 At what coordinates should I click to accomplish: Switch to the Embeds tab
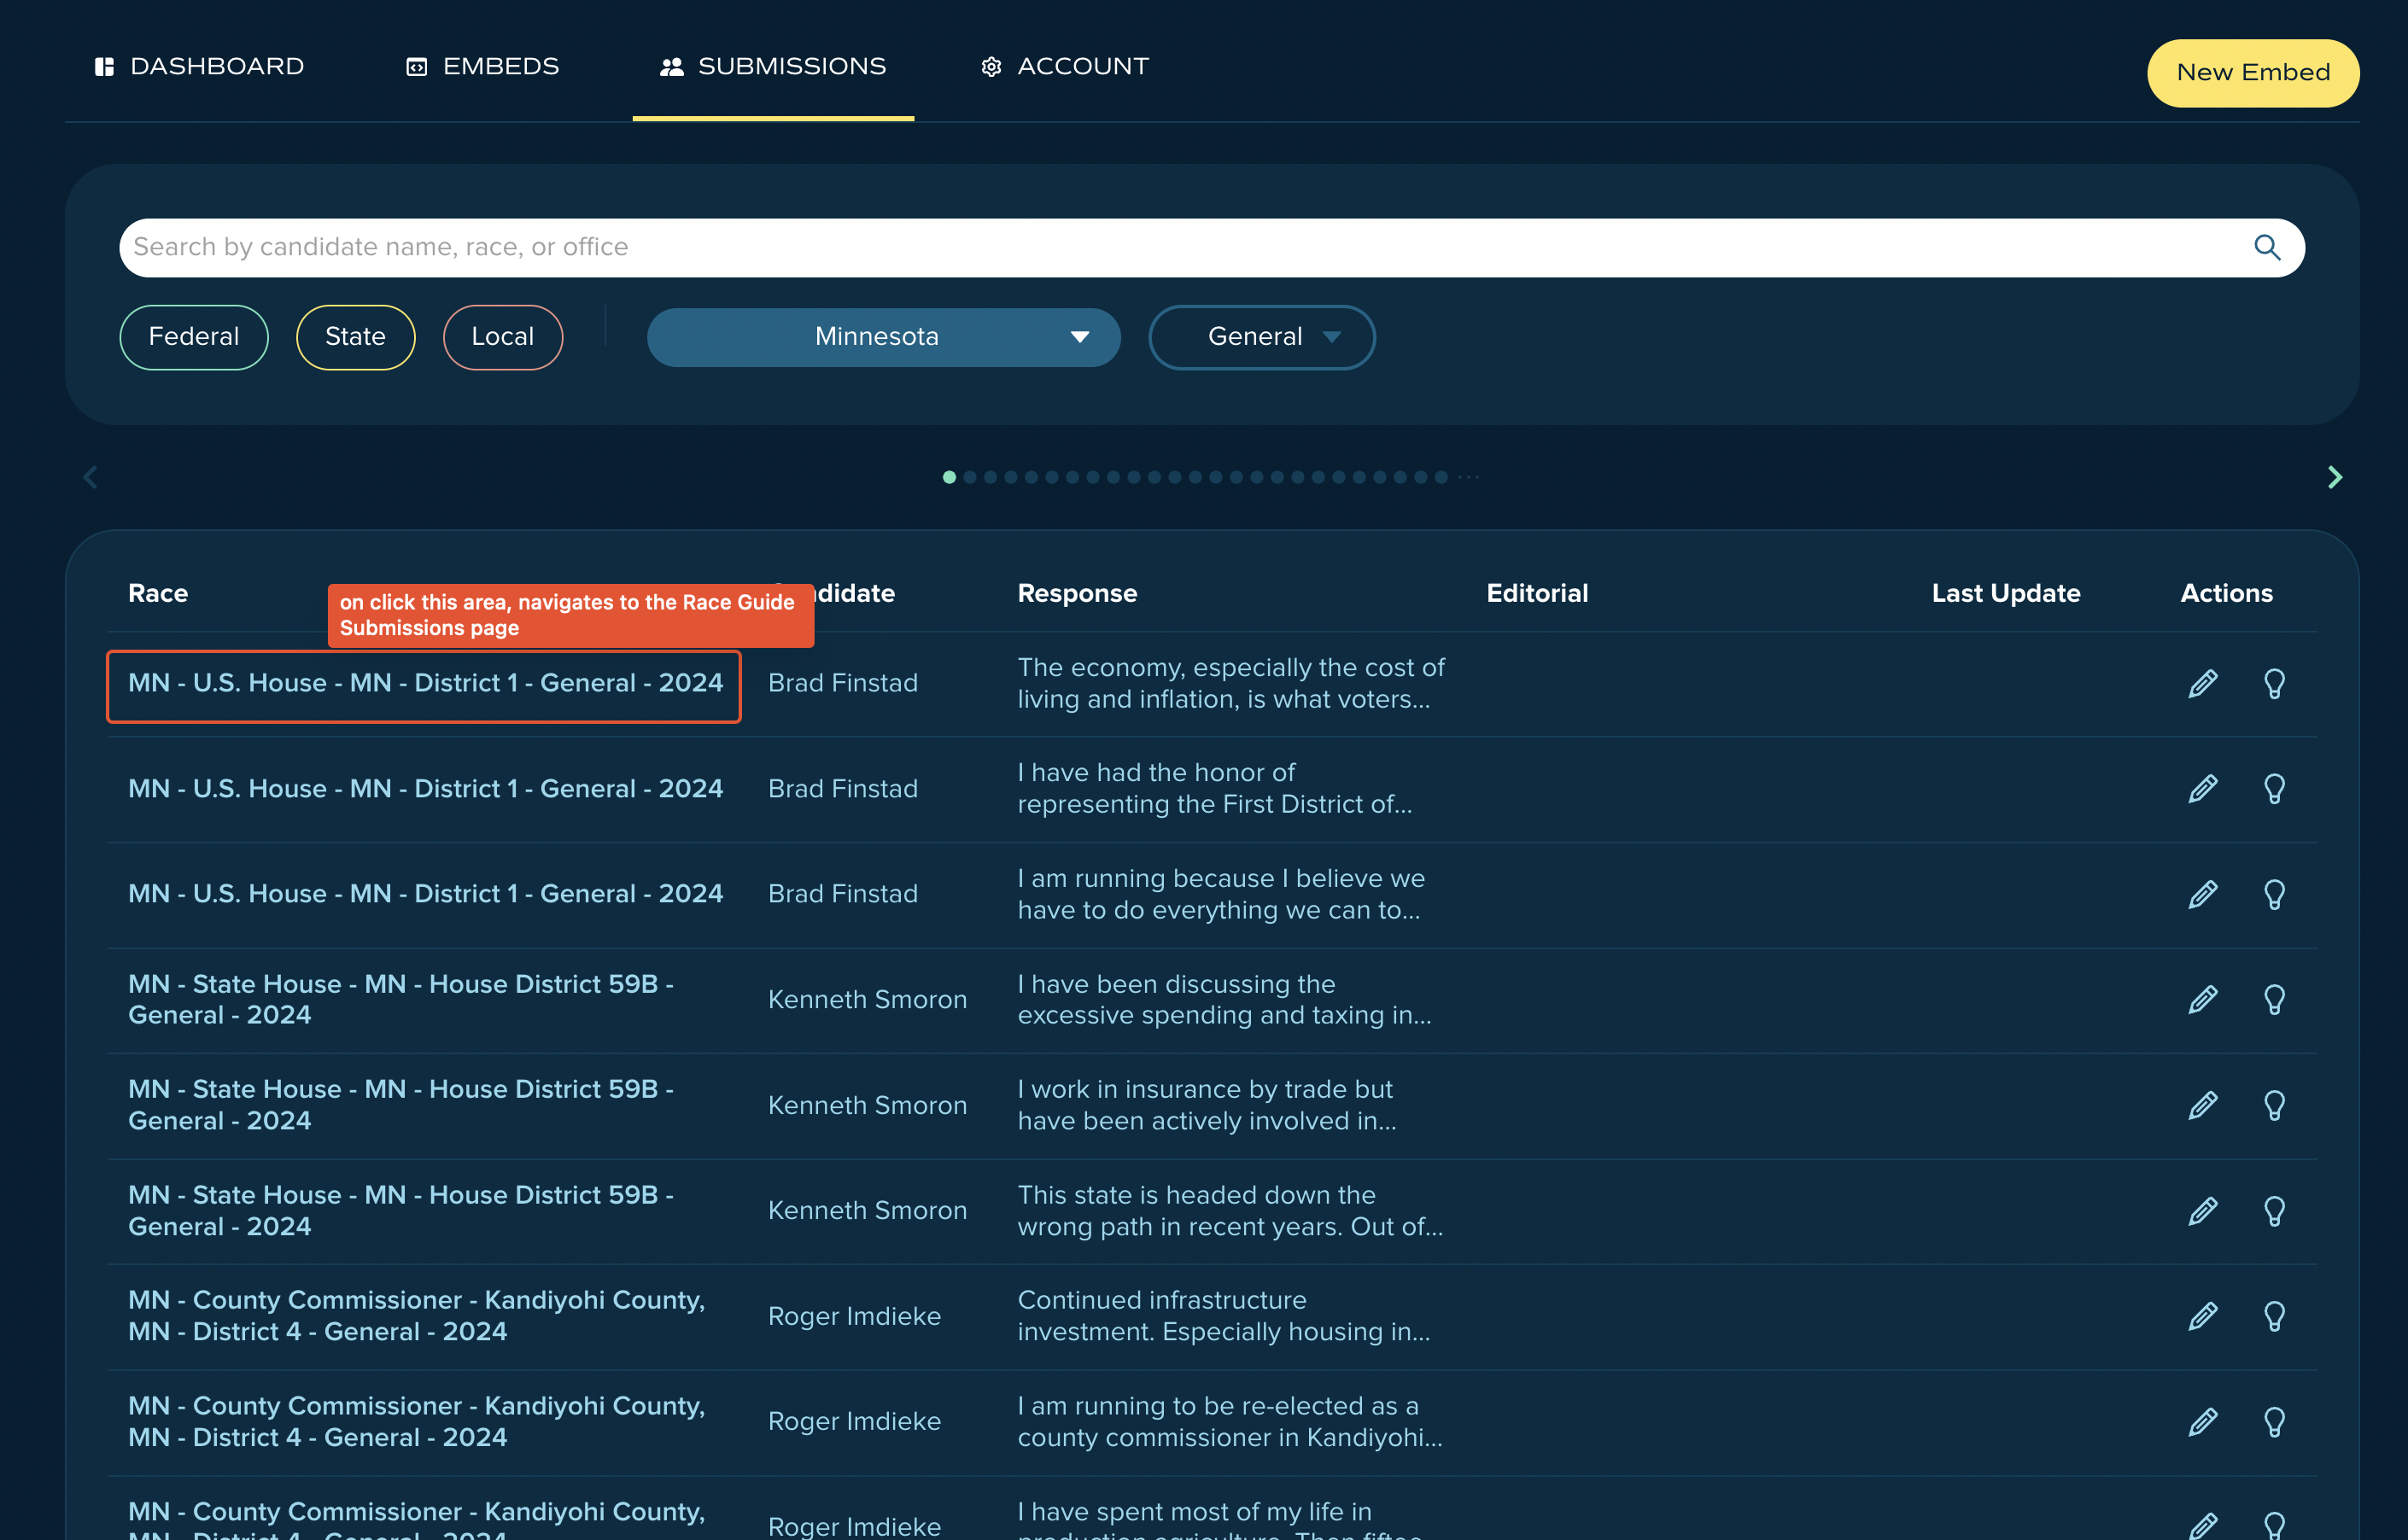click(482, 66)
